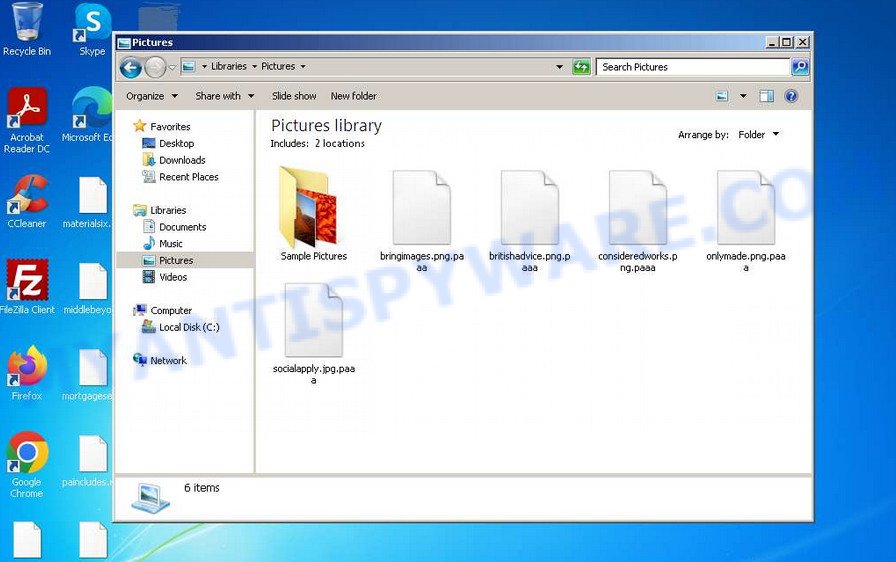Show the preview pane icon

(766, 96)
